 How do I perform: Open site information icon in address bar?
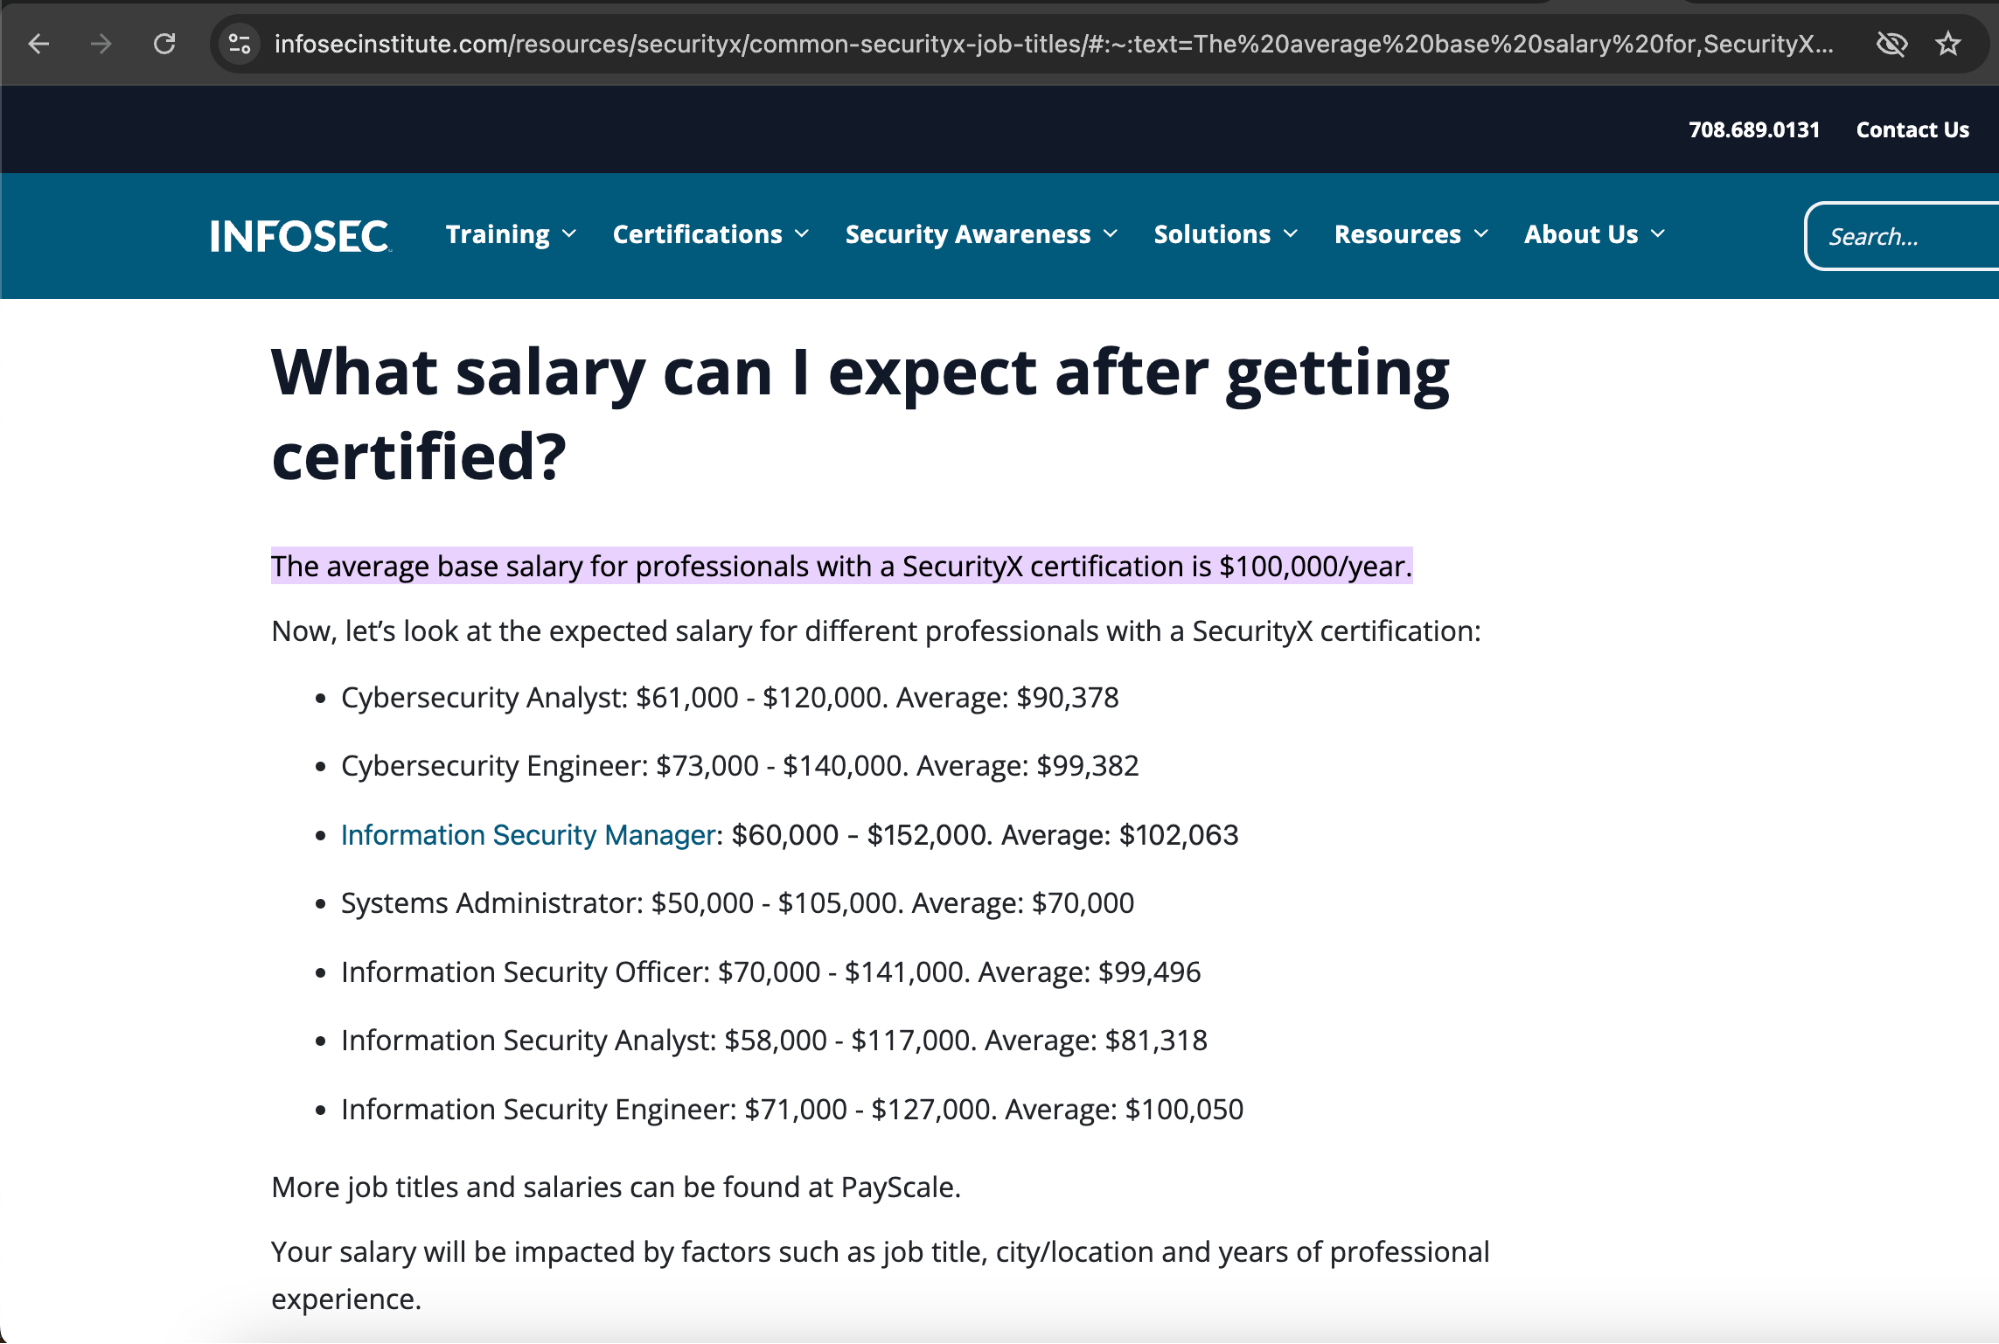pos(240,44)
